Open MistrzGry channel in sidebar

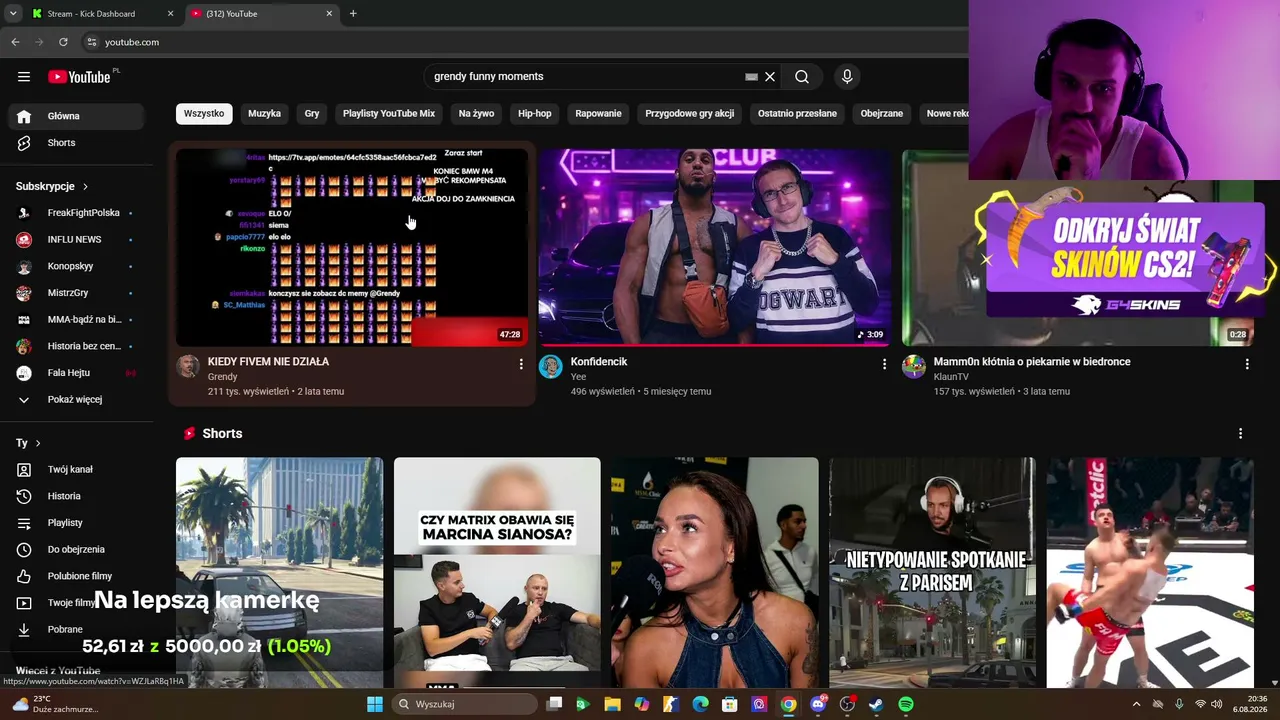click(78, 293)
